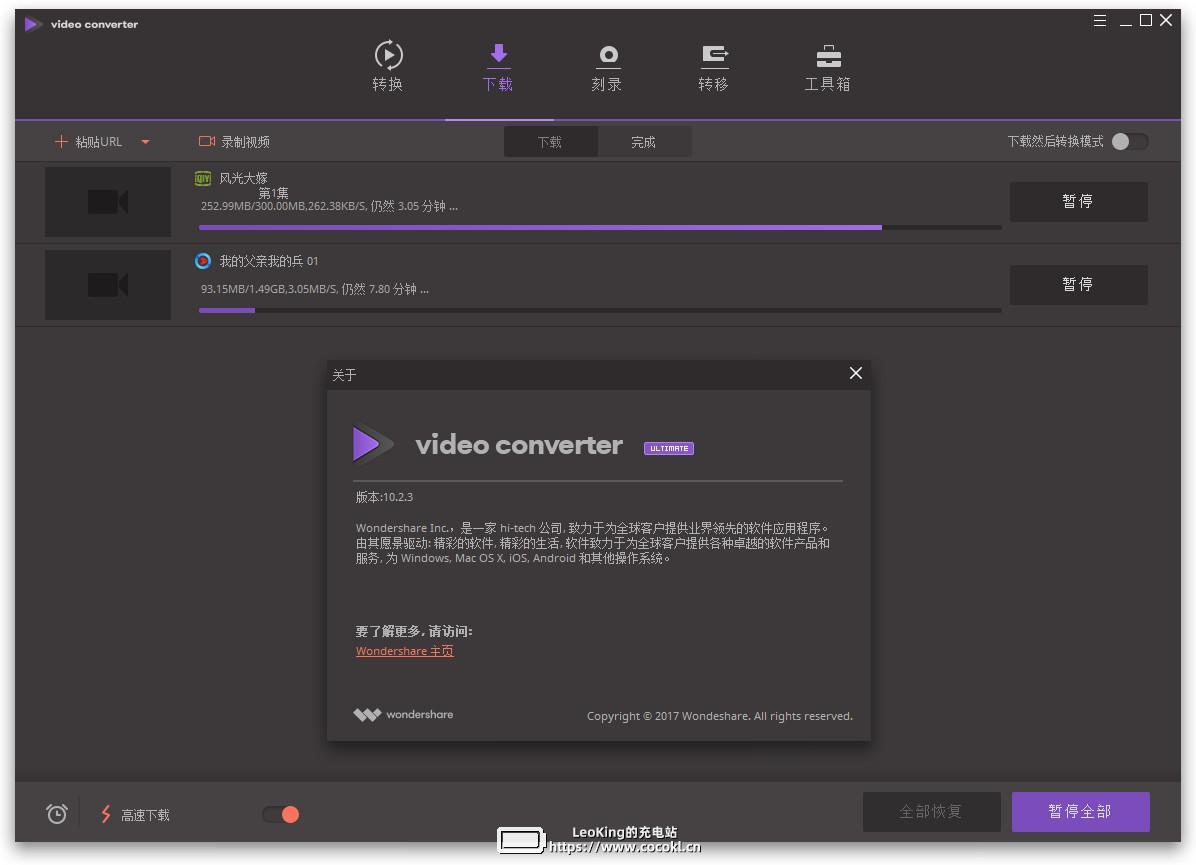Select the 下载 (Download) section icon

coord(498,55)
